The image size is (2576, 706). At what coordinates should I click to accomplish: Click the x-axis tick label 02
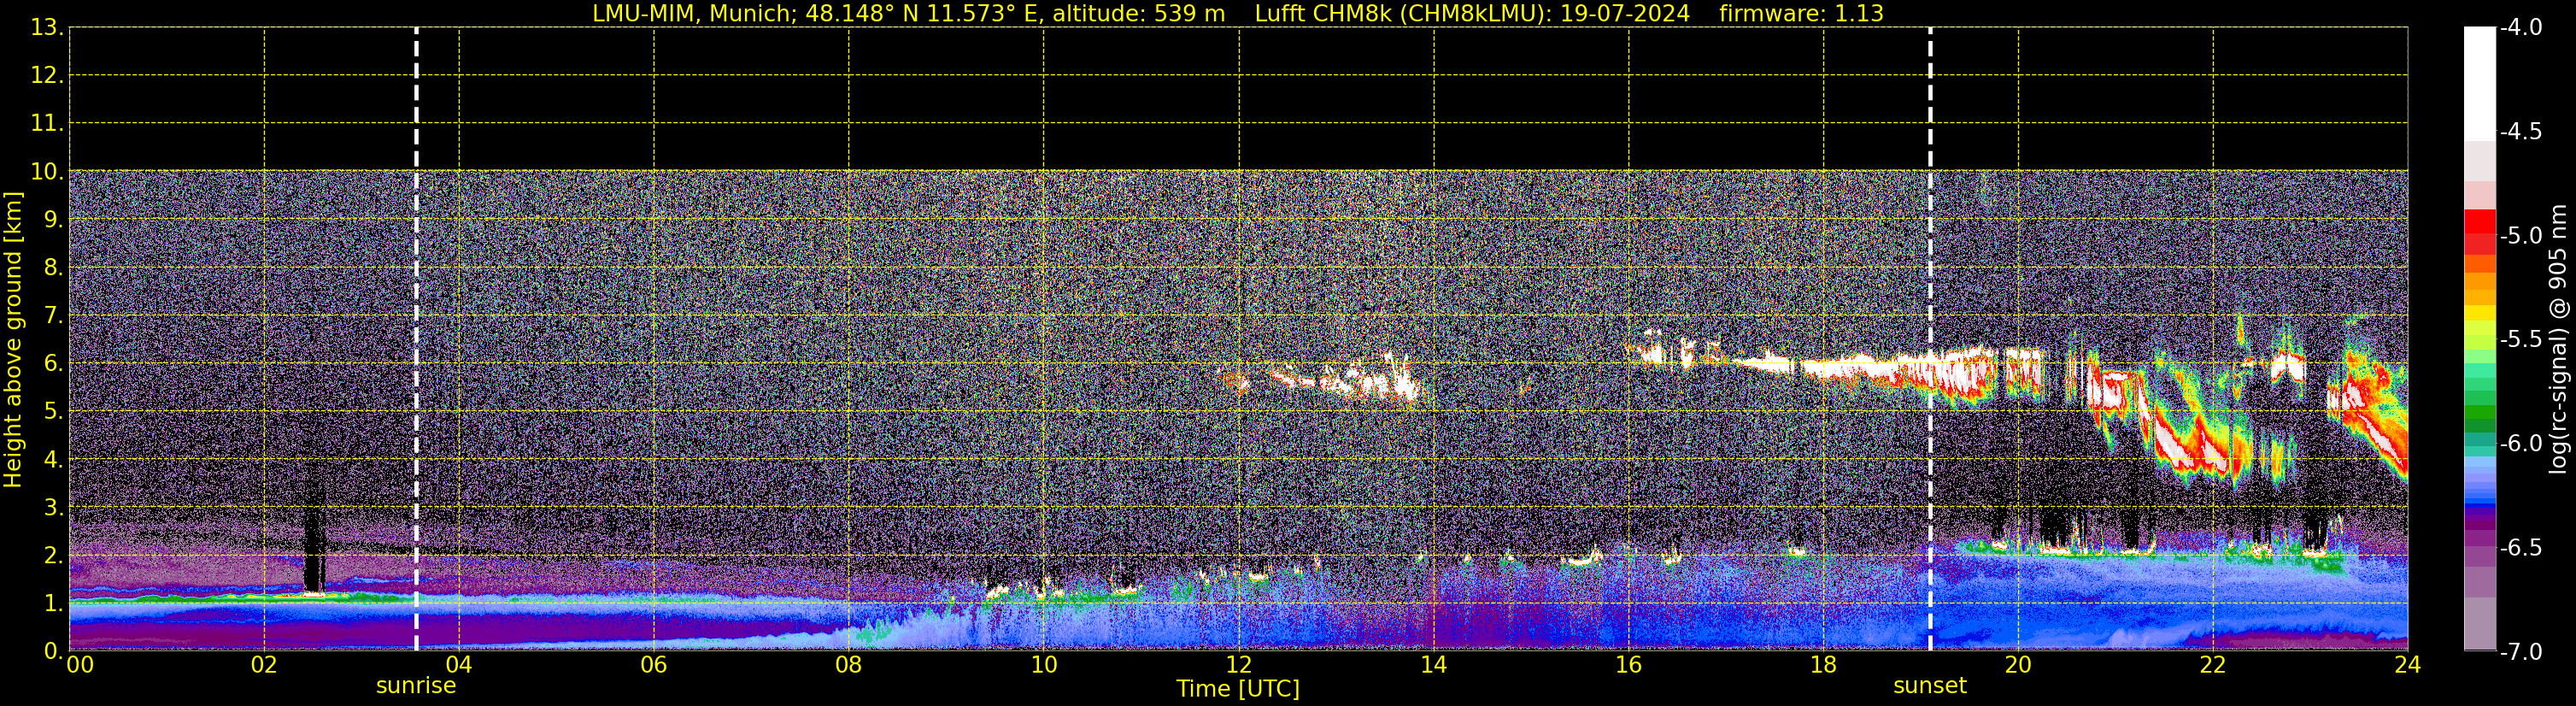(264, 666)
